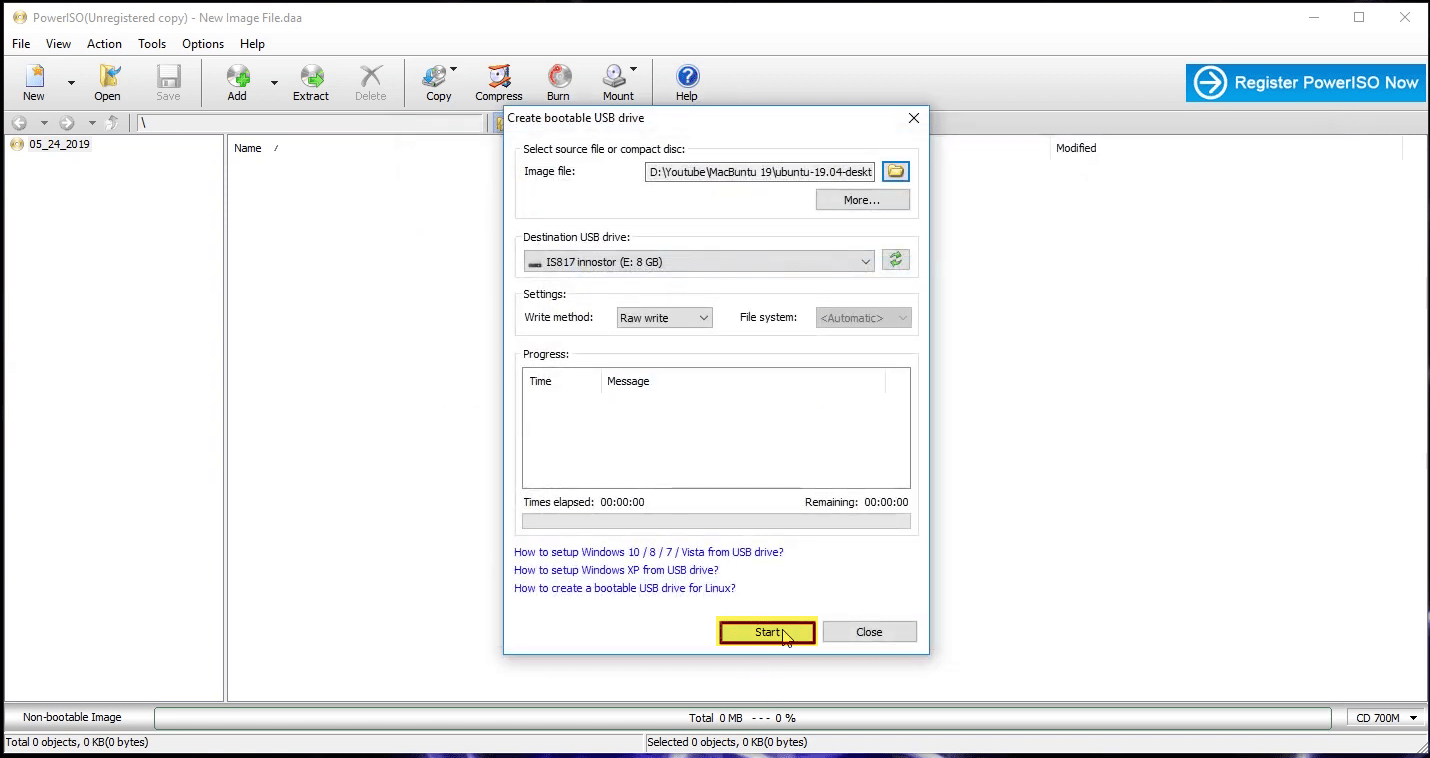
Task: Click the capacity usage bar showing Total 0 MB
Action: (742, 718)
